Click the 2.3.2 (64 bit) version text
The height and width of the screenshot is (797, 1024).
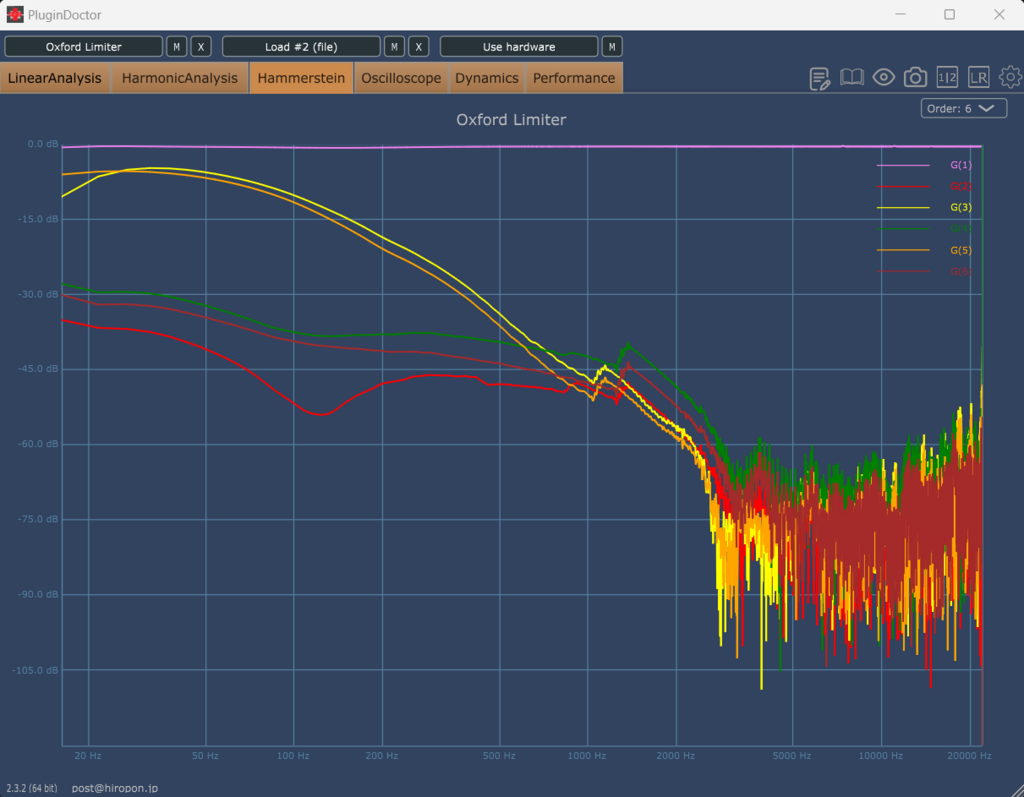[32, 789]
